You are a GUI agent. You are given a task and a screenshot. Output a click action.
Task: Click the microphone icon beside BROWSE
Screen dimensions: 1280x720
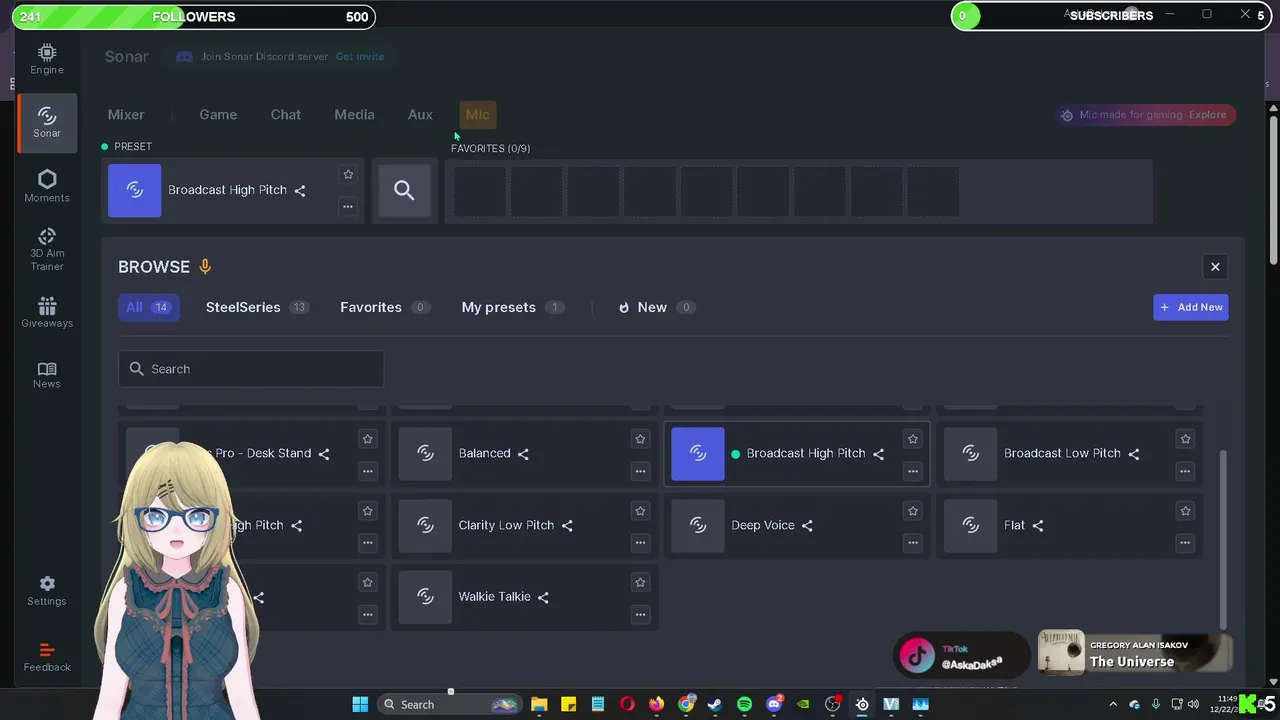click(205, 267)
